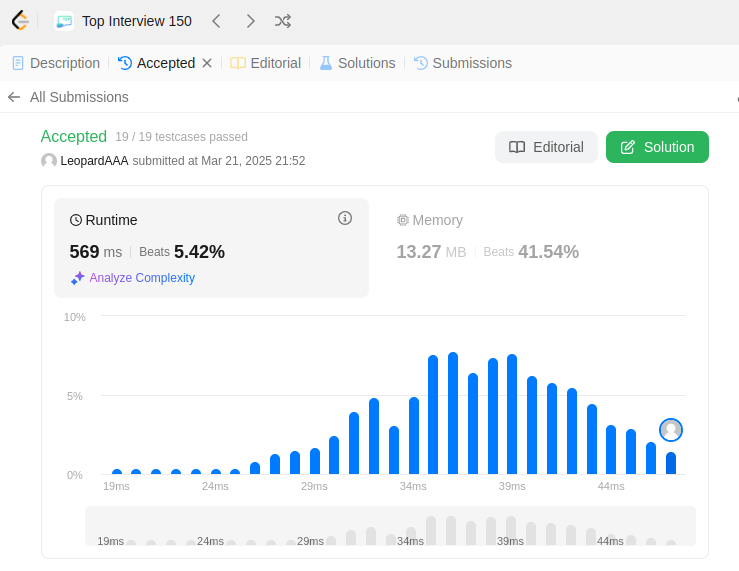Click Analyze Complexity link
Viewport: 739px width, 571px height.
pyautogui.click(x=141, y=278)
